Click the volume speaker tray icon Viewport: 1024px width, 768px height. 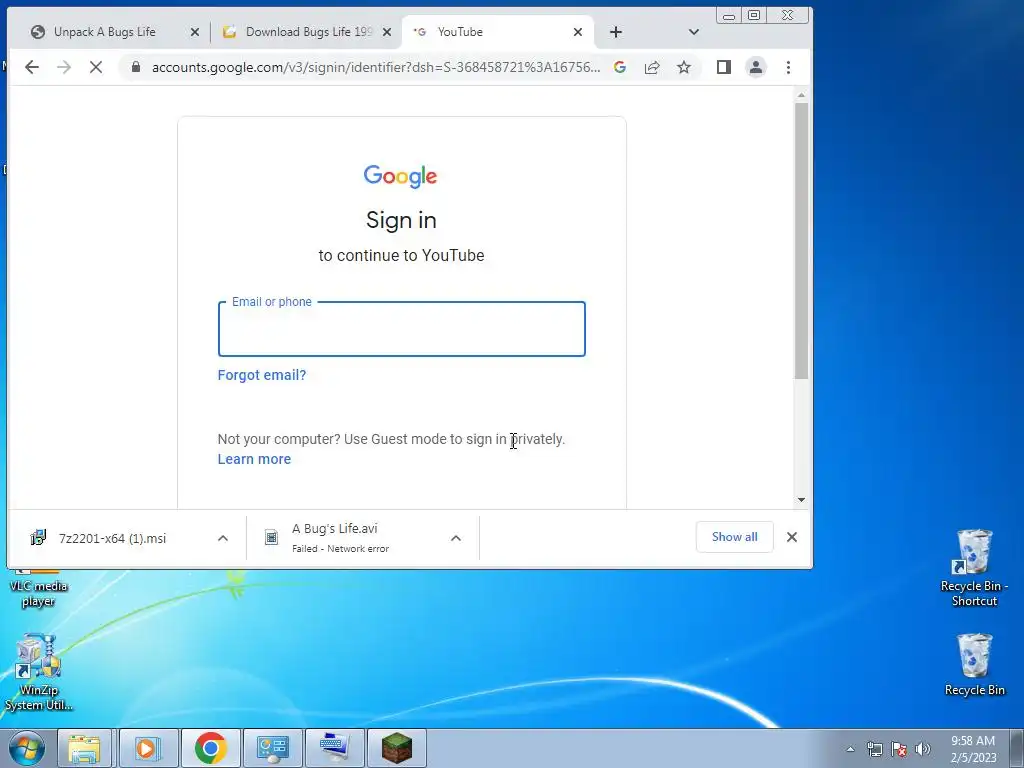pos(923,749)
